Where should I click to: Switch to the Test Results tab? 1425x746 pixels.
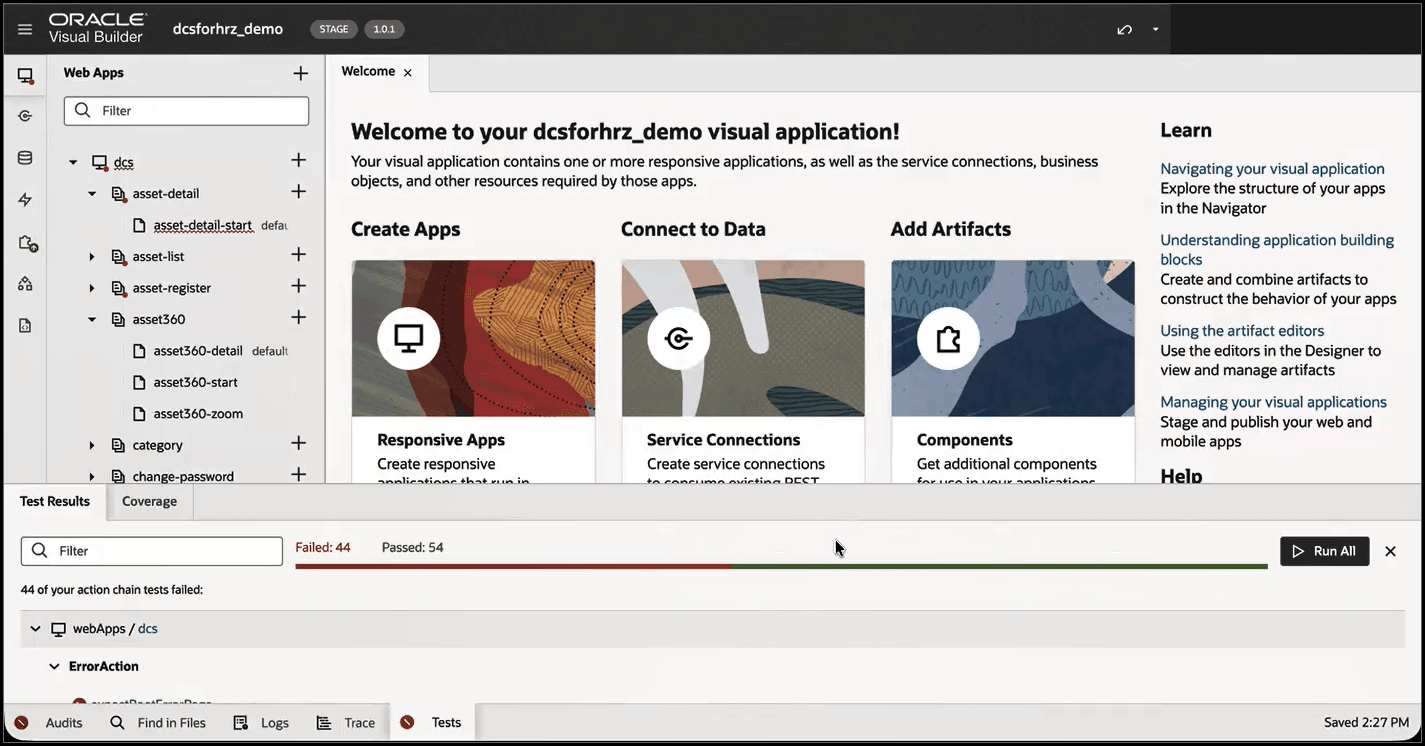[55, 501]
